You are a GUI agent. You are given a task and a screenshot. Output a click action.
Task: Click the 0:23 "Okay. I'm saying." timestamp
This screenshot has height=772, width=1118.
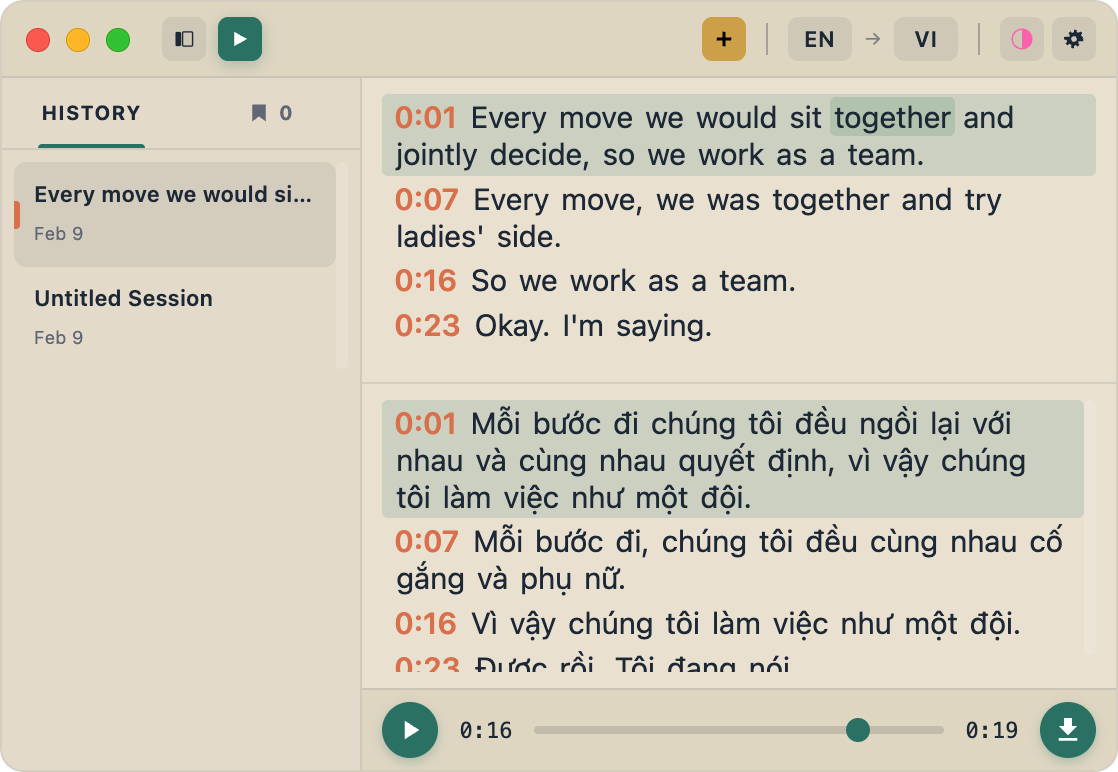coord(427,325)
